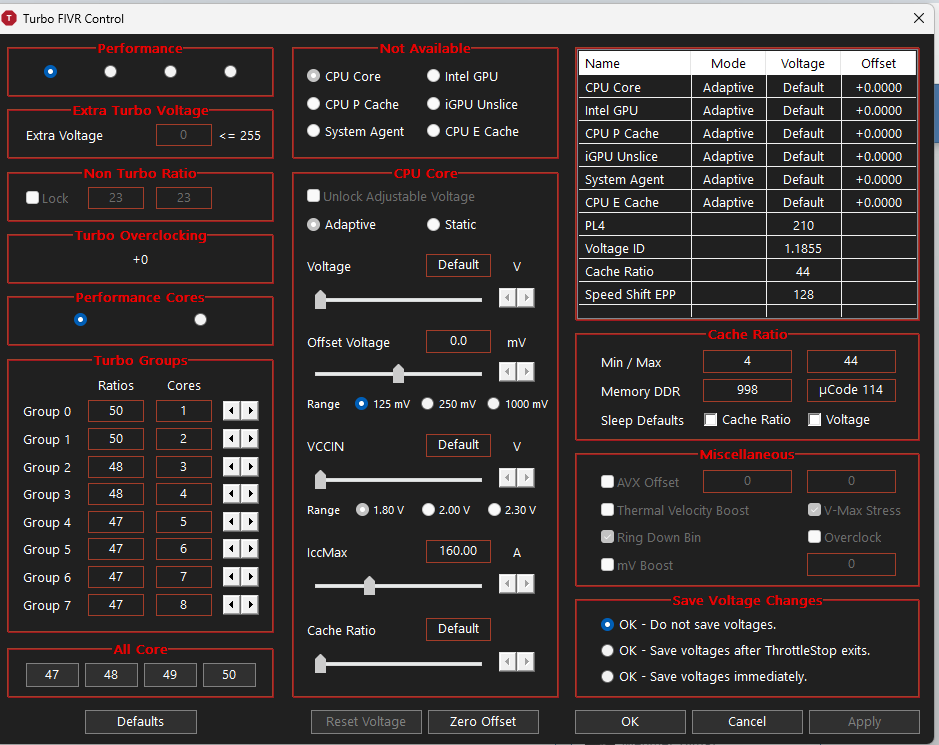Set VCCIN range to 2.30 V

(x=494, y=510)
